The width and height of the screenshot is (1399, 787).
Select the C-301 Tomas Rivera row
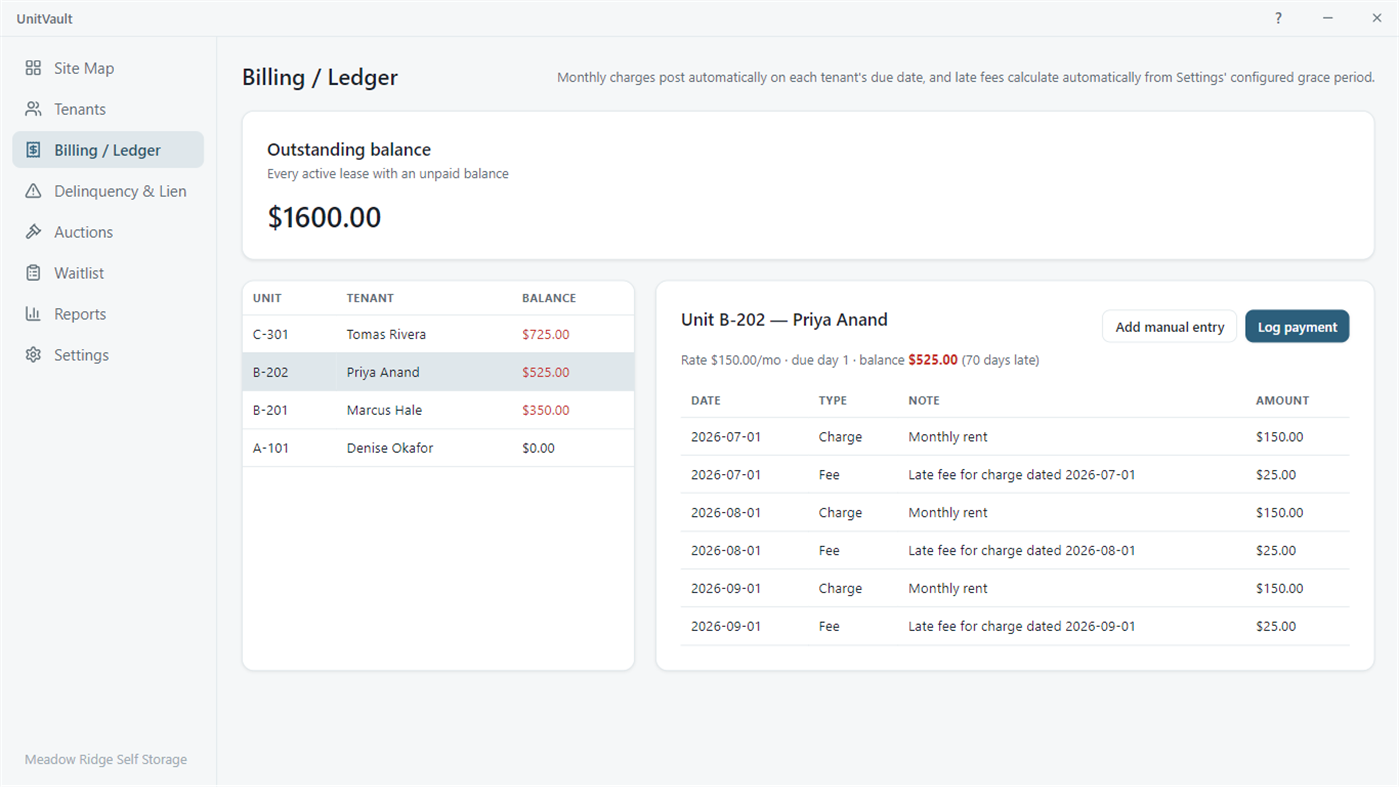(x=438, y=334)
